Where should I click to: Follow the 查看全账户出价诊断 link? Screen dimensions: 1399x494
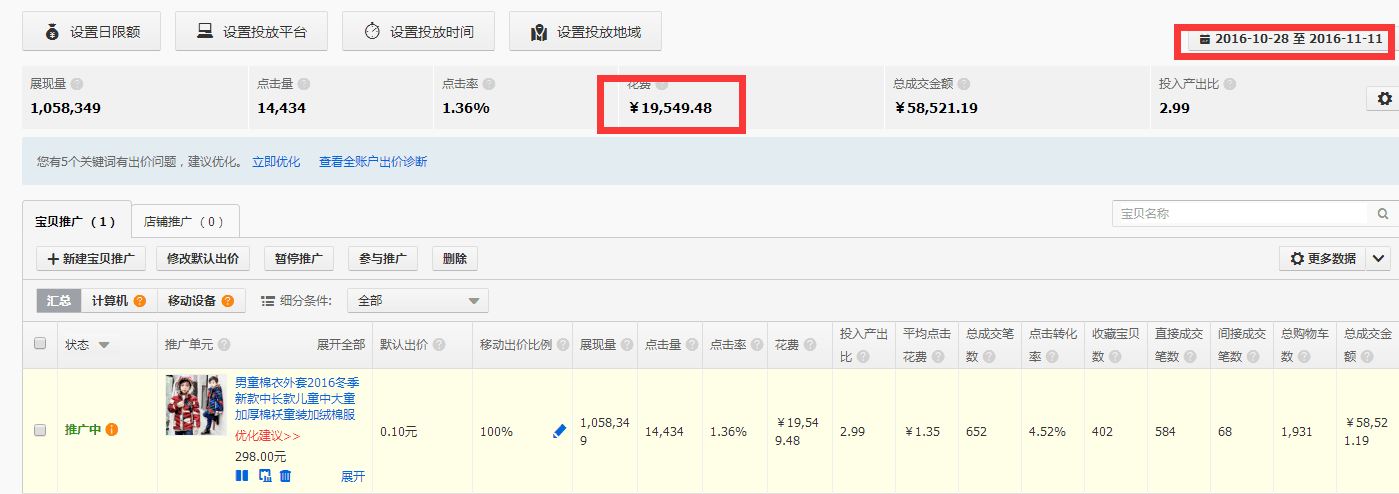point(373,161)
